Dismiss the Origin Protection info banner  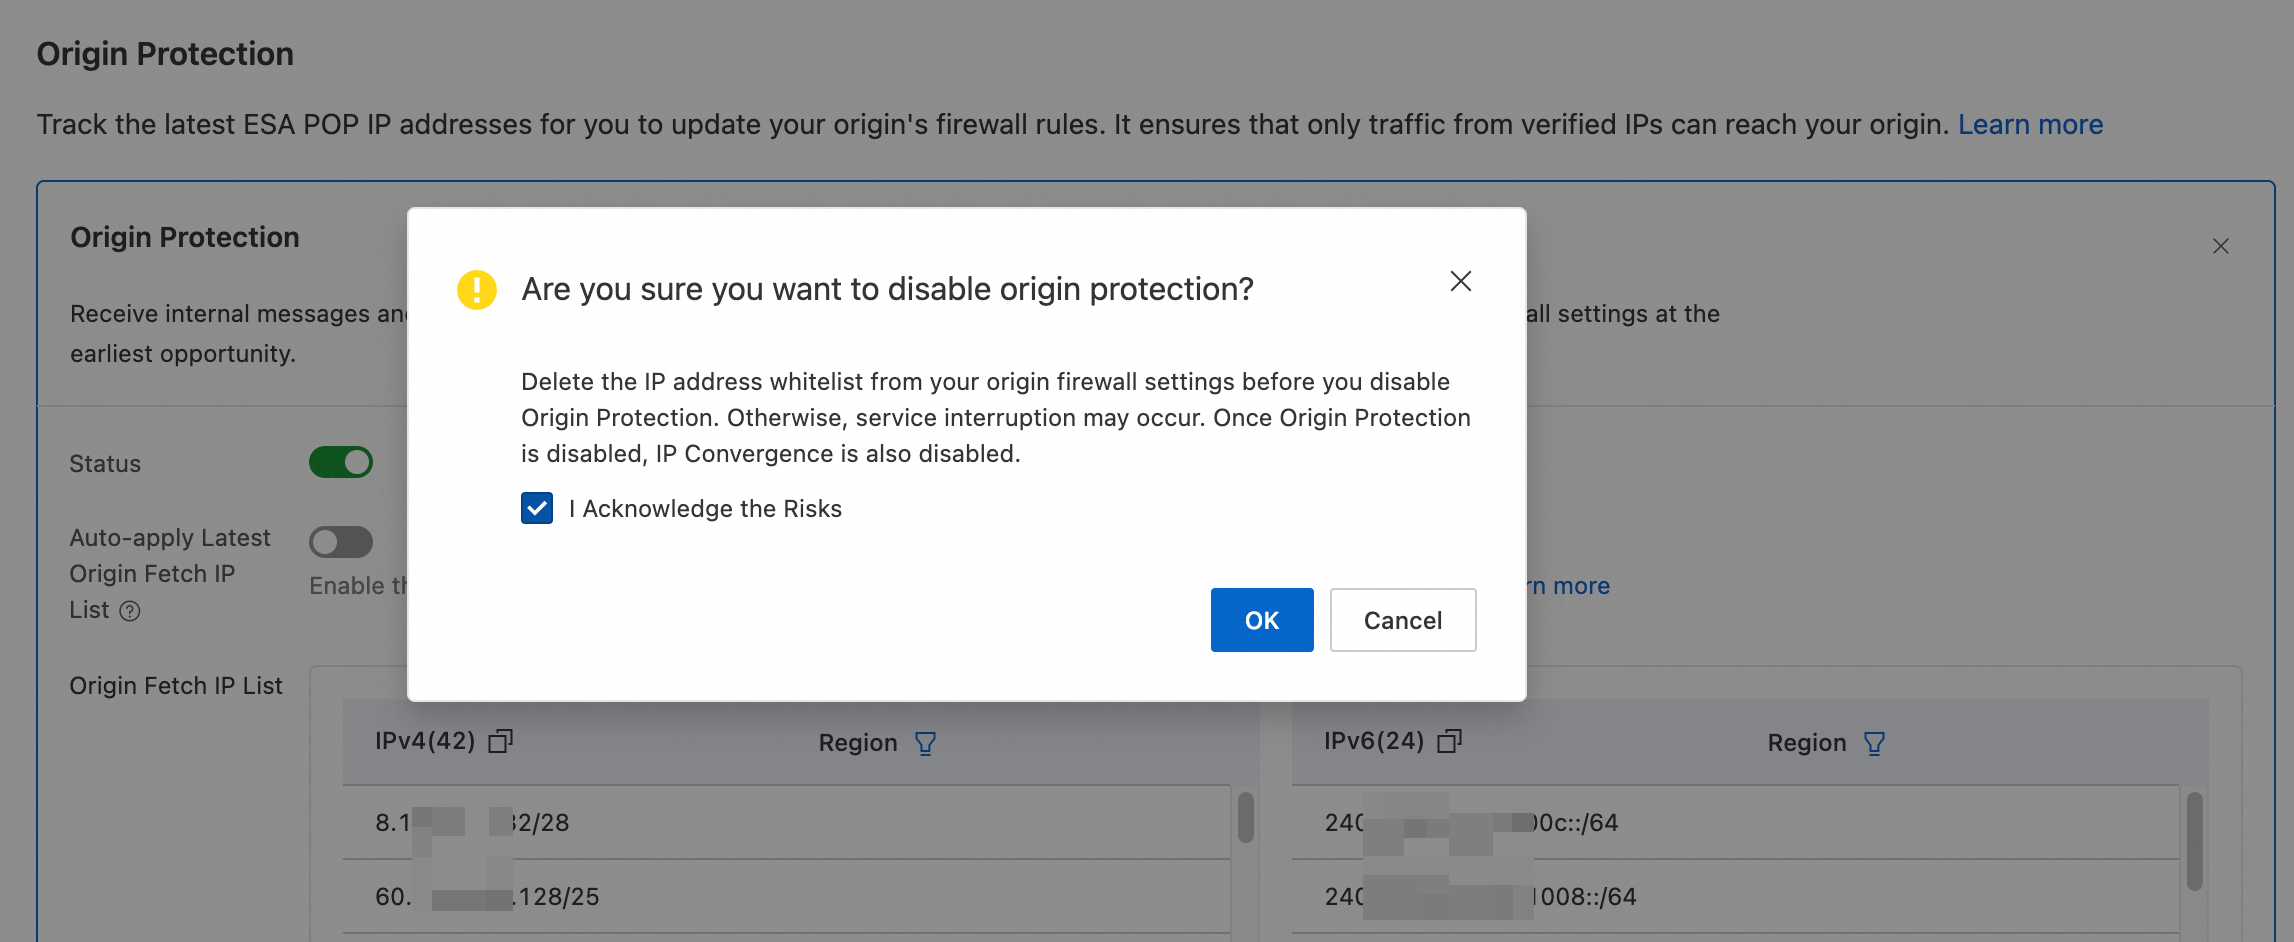coord(2221,246)
